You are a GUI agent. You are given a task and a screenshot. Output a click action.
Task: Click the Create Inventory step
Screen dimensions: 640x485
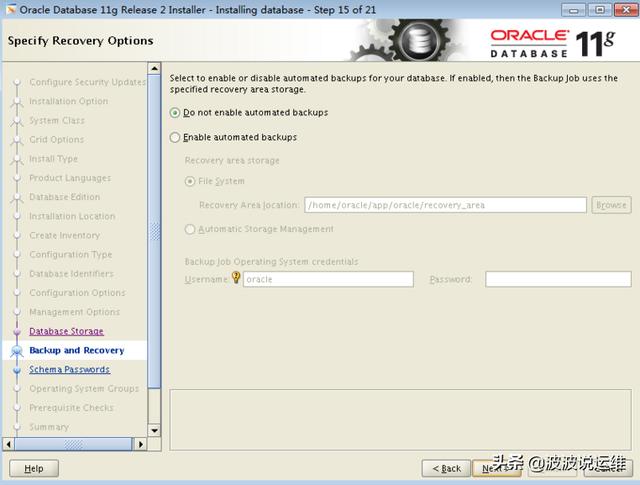pos(64,236)
